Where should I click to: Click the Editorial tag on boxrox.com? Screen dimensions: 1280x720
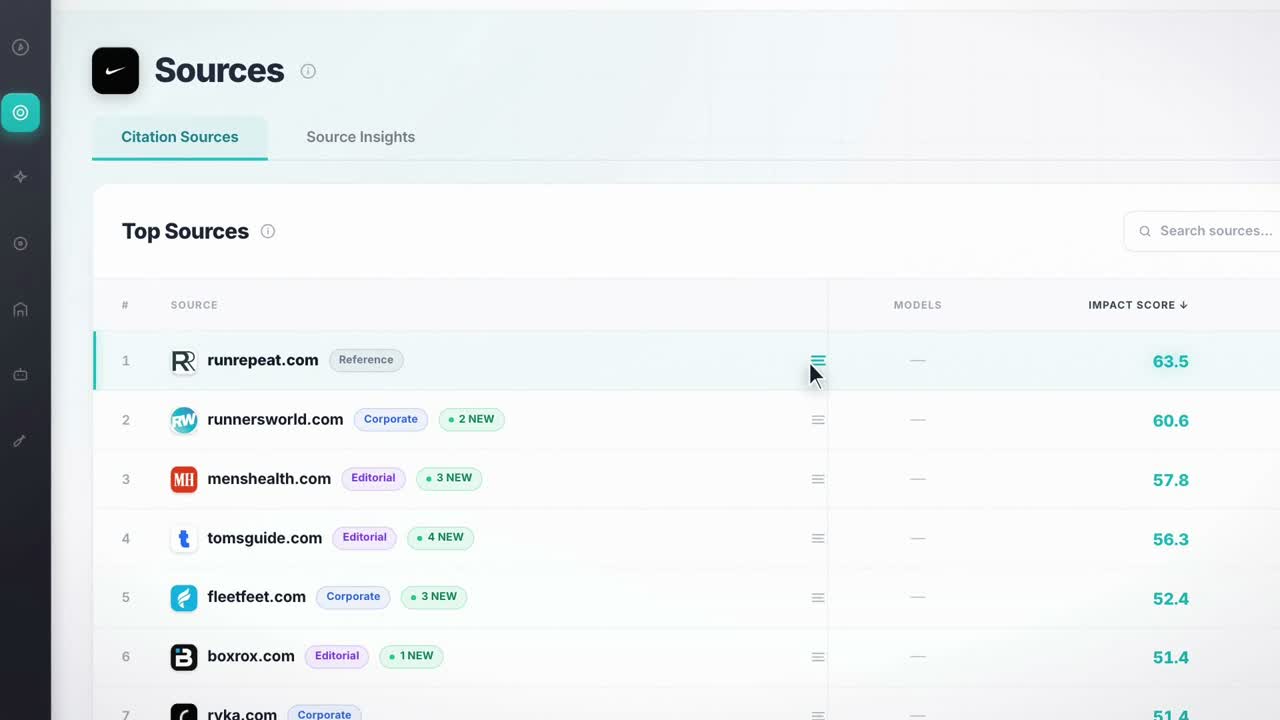coord(337,656)
